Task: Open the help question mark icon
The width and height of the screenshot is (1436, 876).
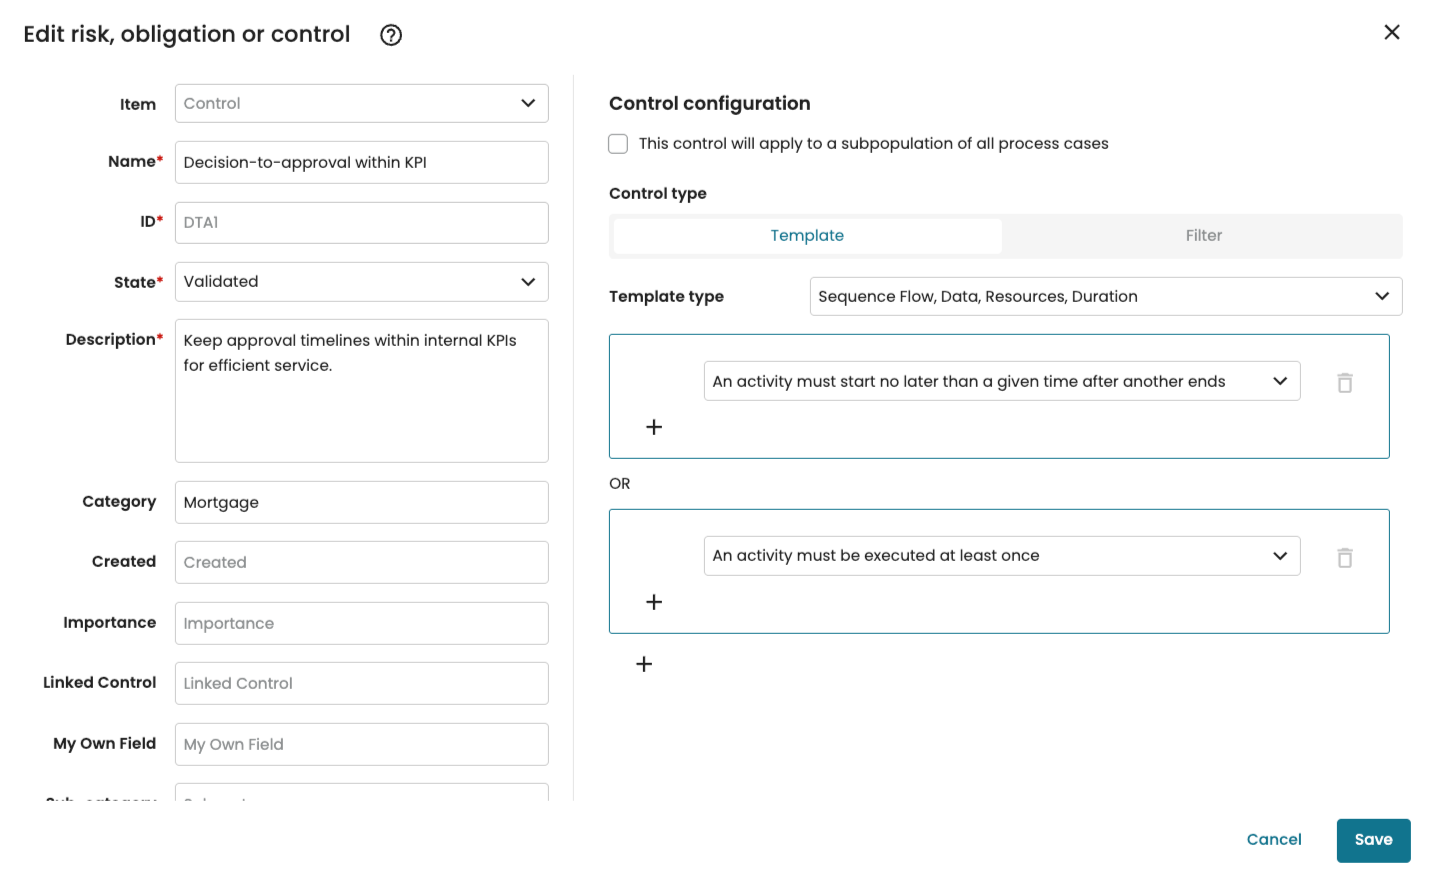Action: 391,35
